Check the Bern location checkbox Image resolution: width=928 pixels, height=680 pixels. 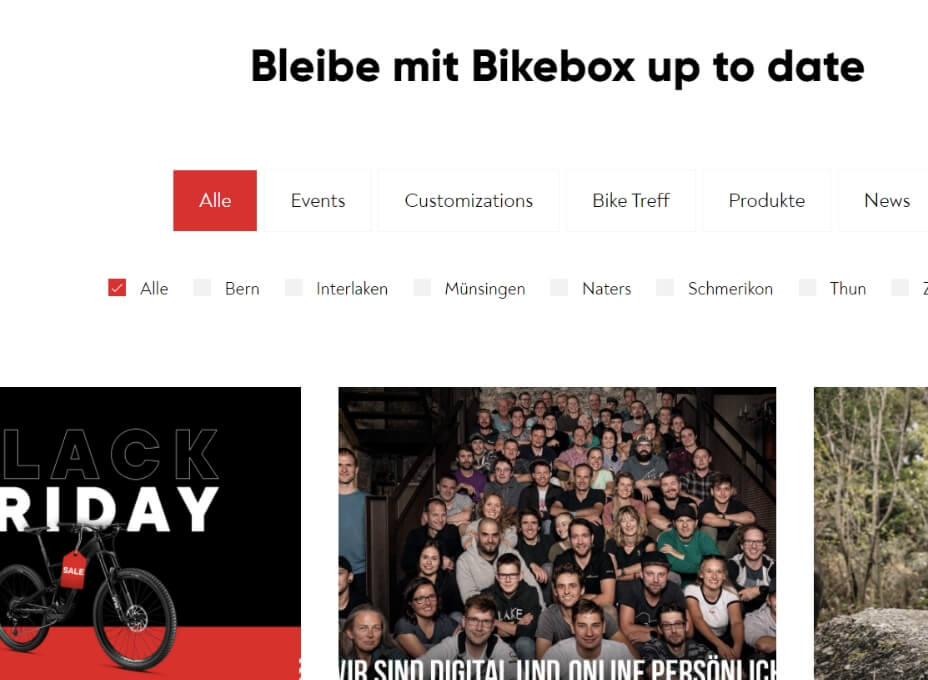[x=202, y=288]
